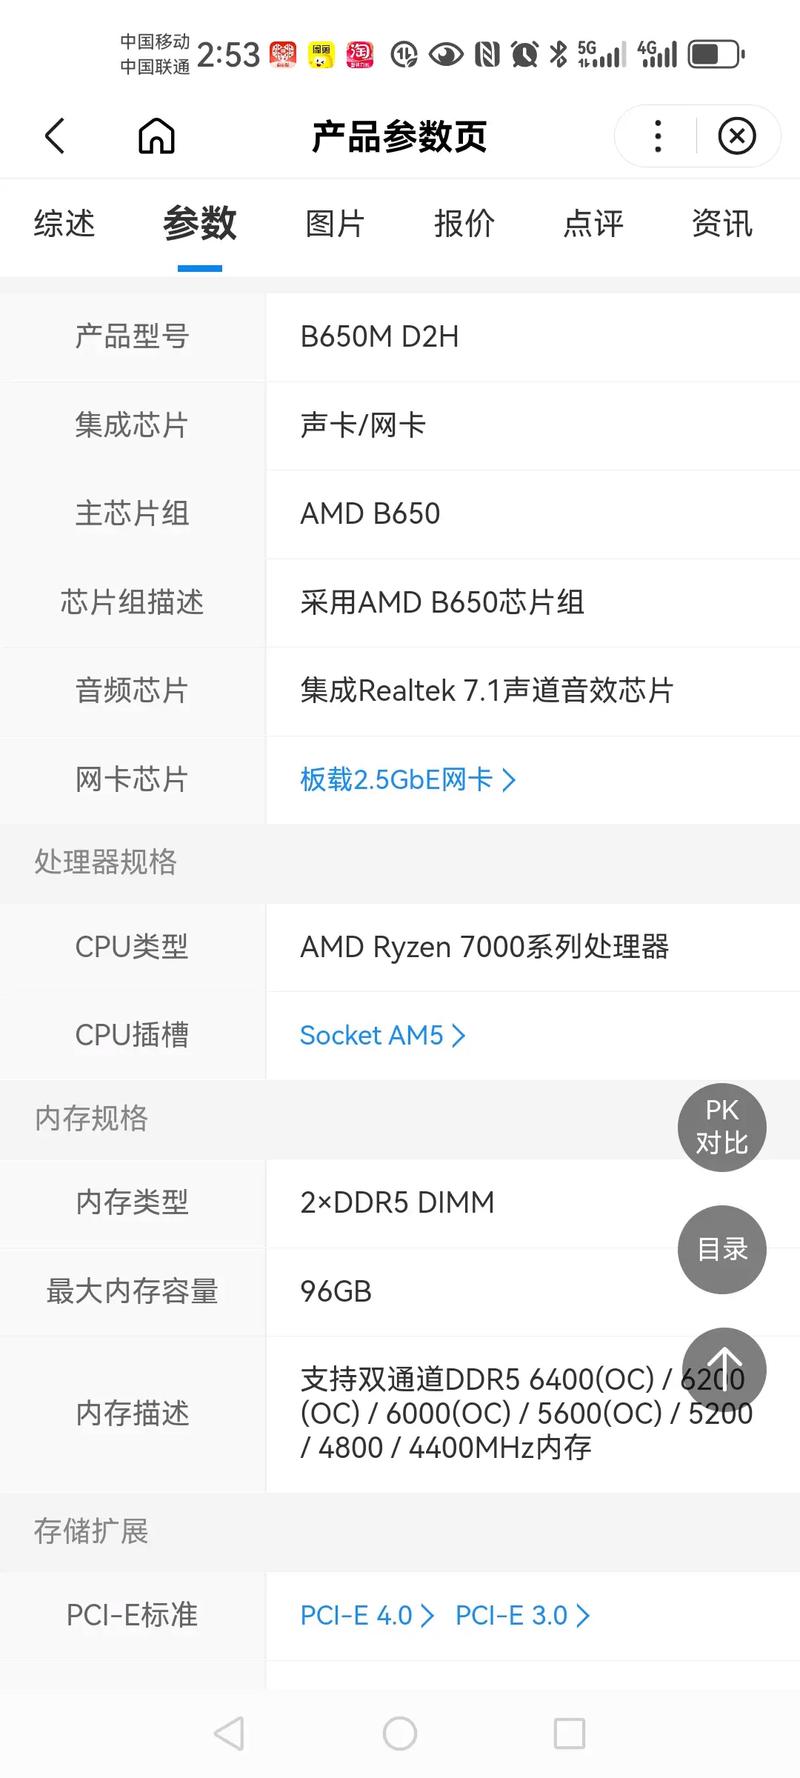Tap the PK对比 comparison button
The image size is (800, 1778).
pos(722,1127)
